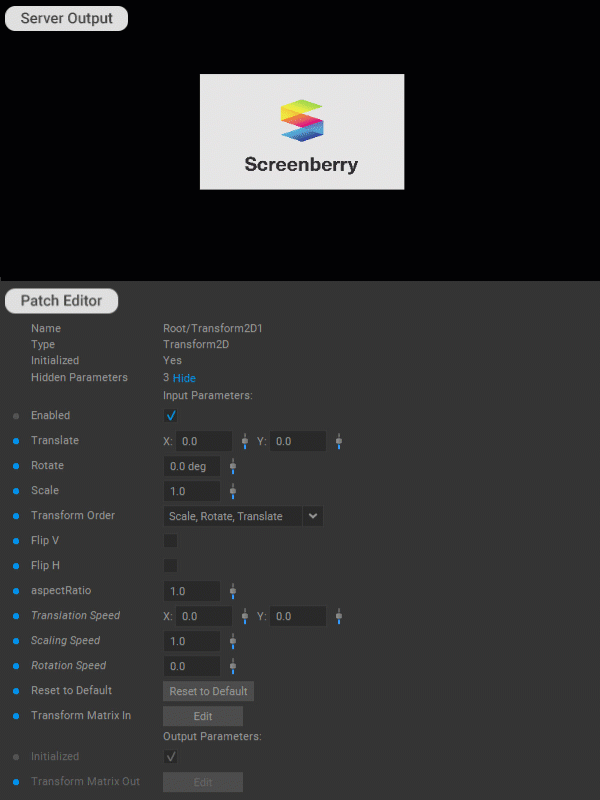Click the Patch Editor label button

[x=61, y=301]
